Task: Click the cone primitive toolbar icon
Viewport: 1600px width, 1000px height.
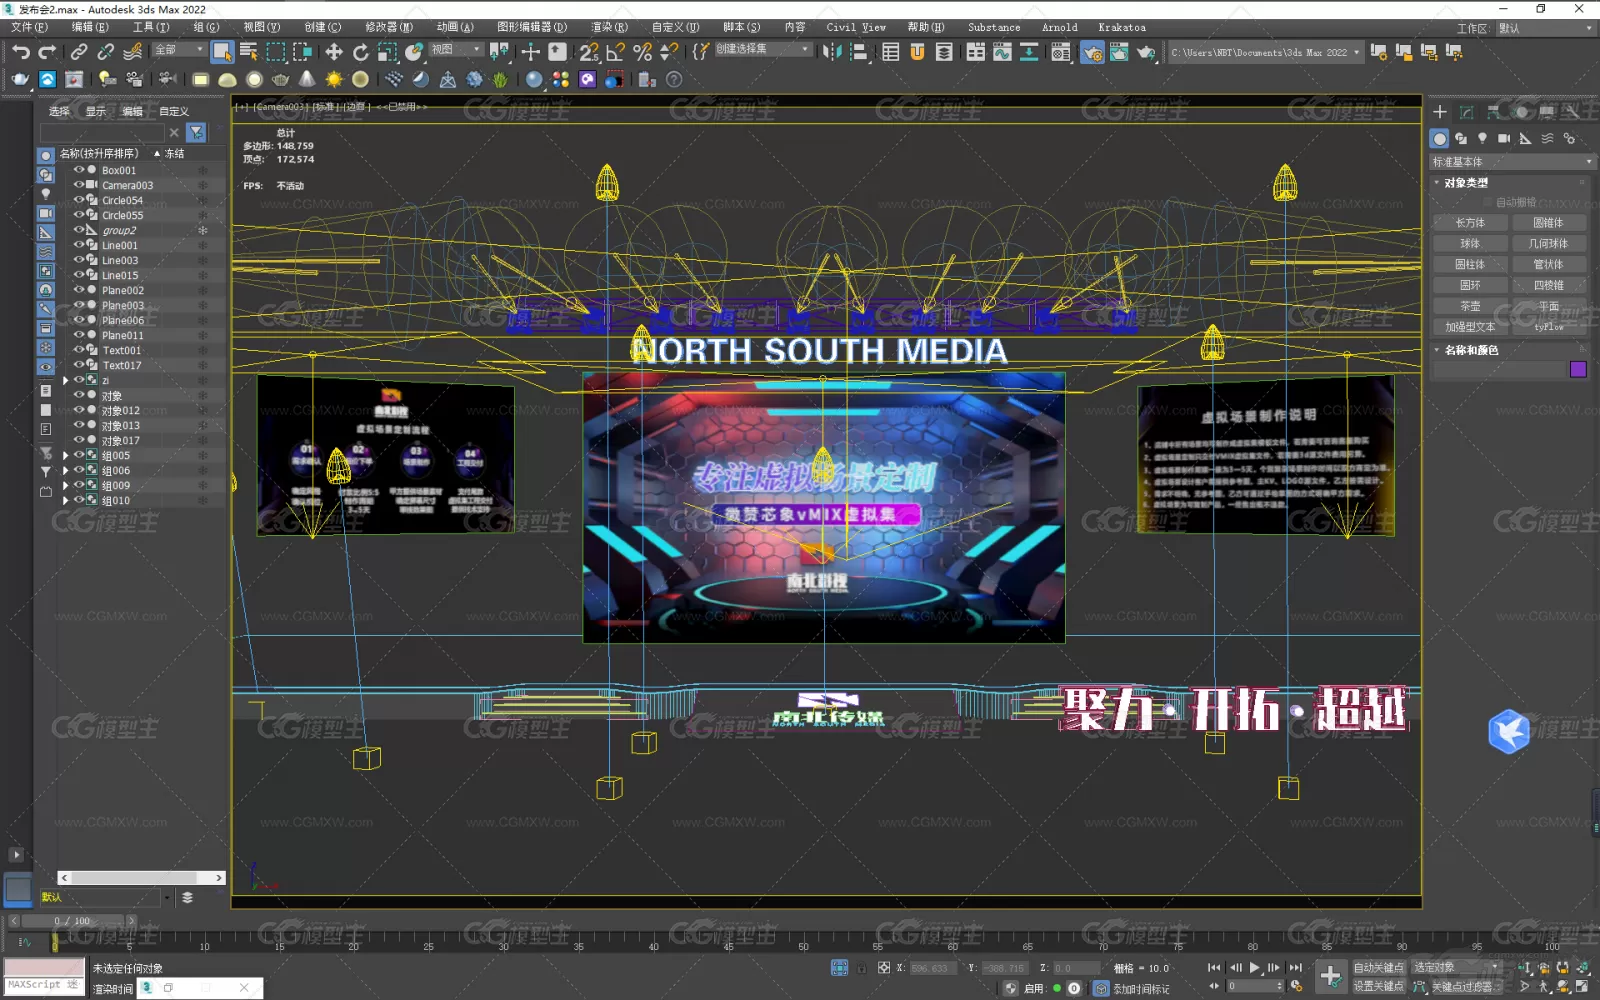Action: (307, 80)
